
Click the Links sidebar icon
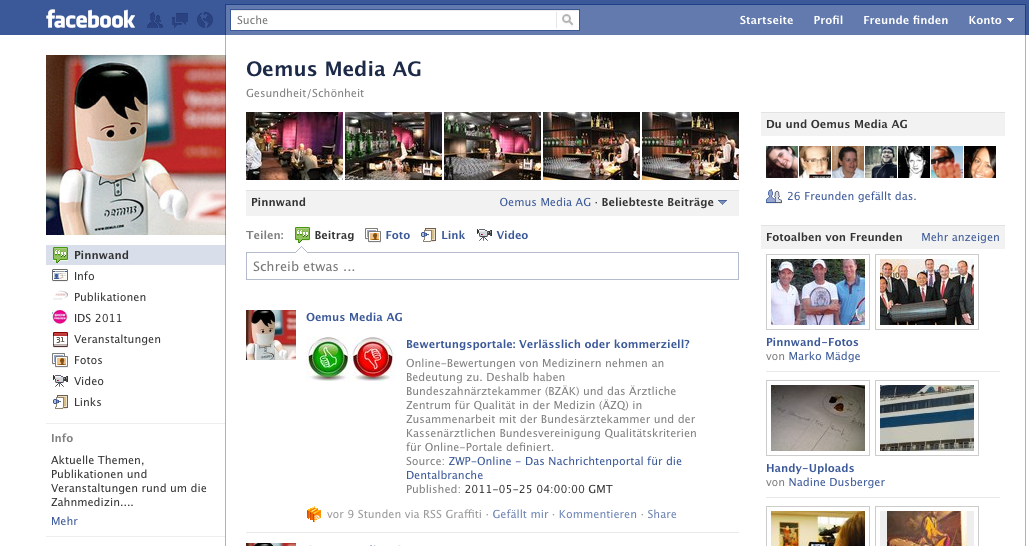60,402
